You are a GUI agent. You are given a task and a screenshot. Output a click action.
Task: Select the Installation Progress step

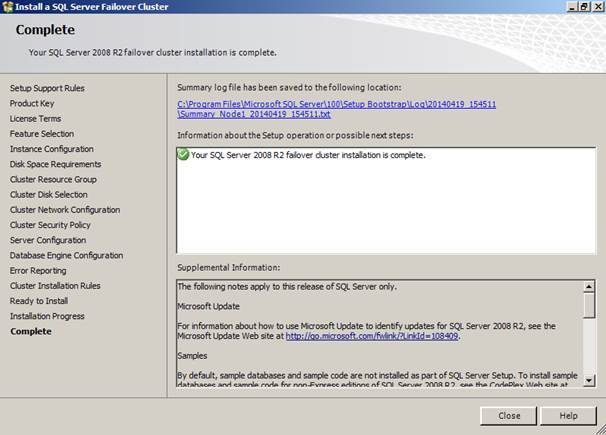pyautogui.click(x=47, y=316)
